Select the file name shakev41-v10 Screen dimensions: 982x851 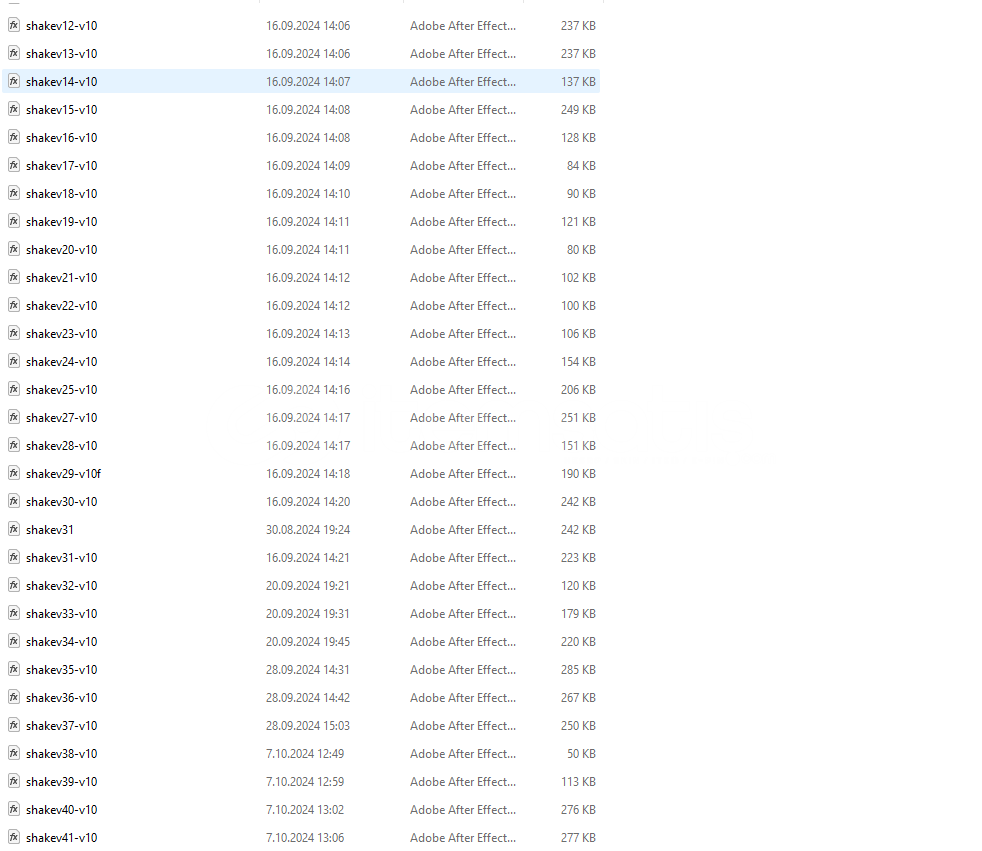[61, 837]
